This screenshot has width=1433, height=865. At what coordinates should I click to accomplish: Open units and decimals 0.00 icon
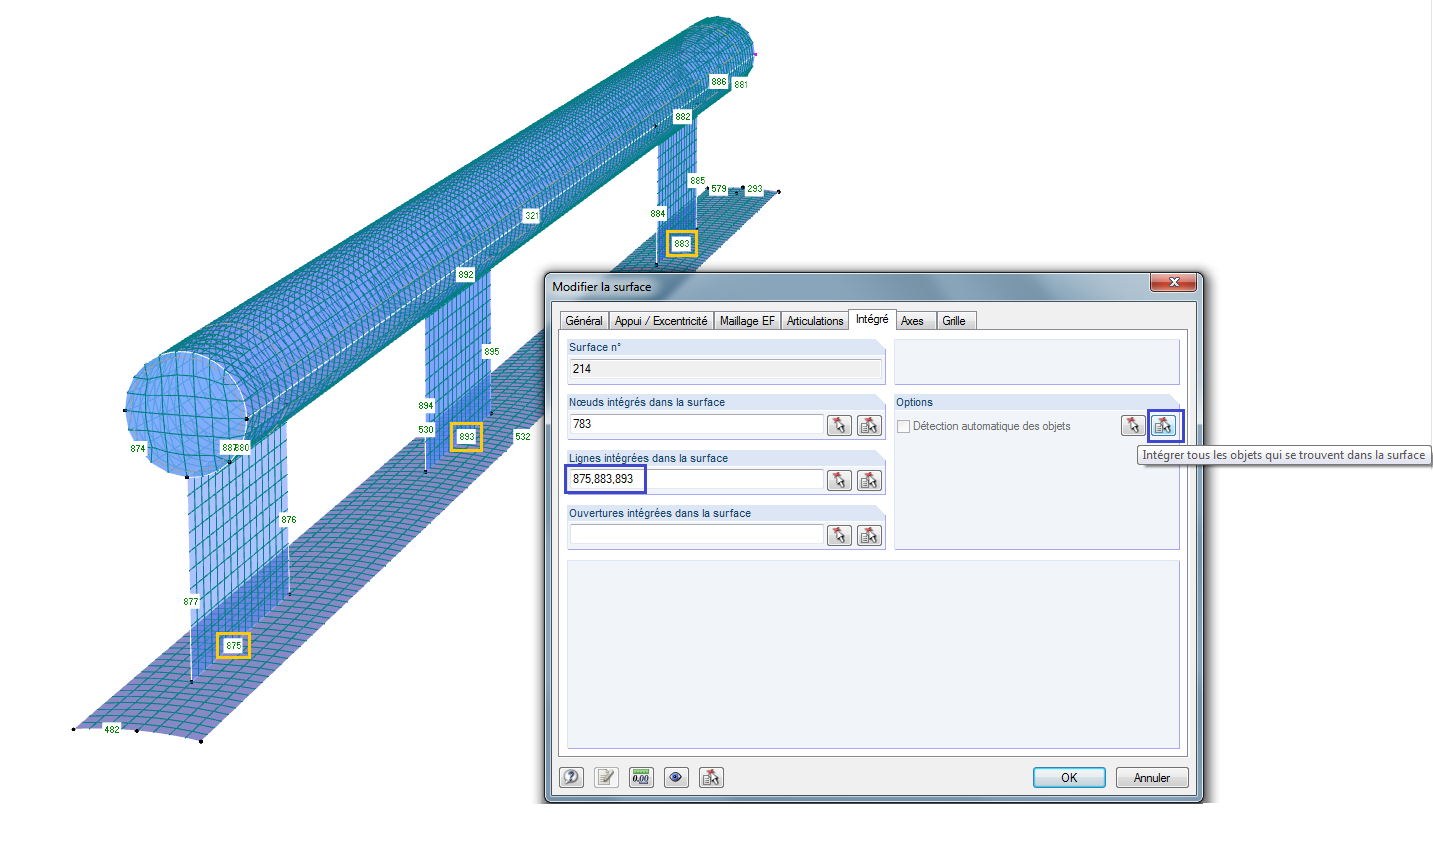pos(641,777)
